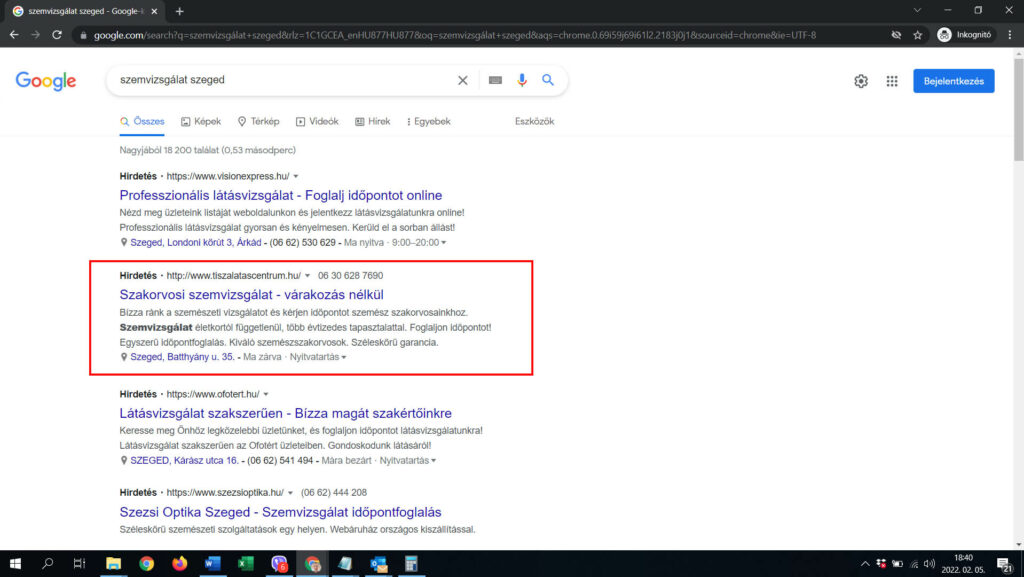The image size is (1024, 577).
Task: Open the tab search chevron in title bar
Action: (918, 10)
